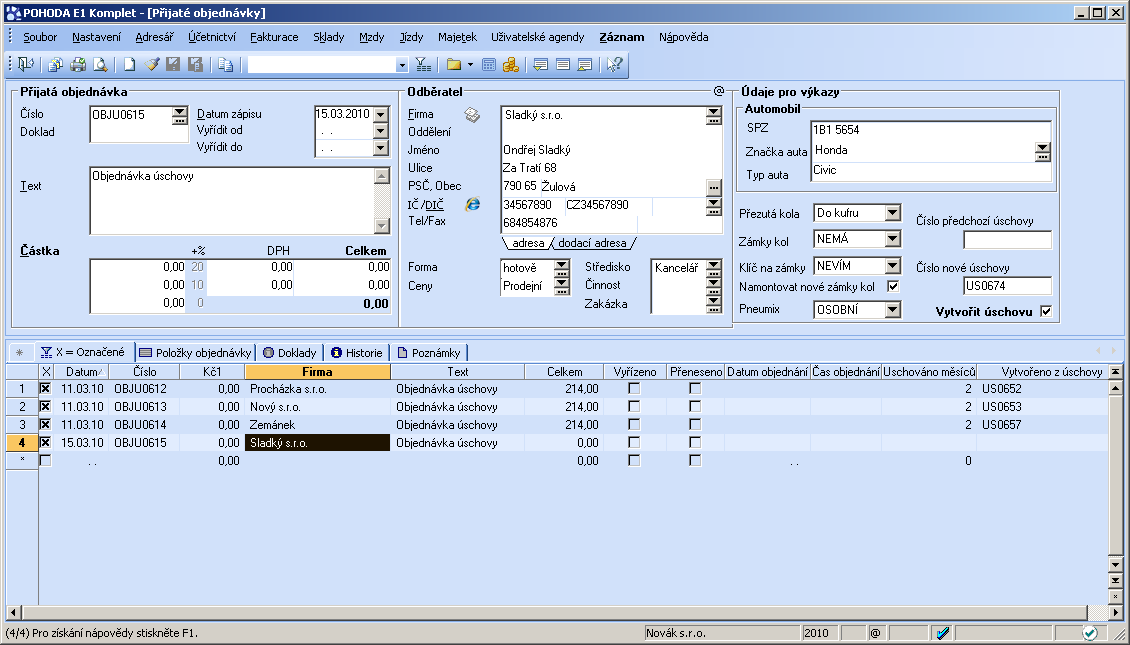Click the Značka auta selection button
1130x645 pixels.
click(1042, 151)
